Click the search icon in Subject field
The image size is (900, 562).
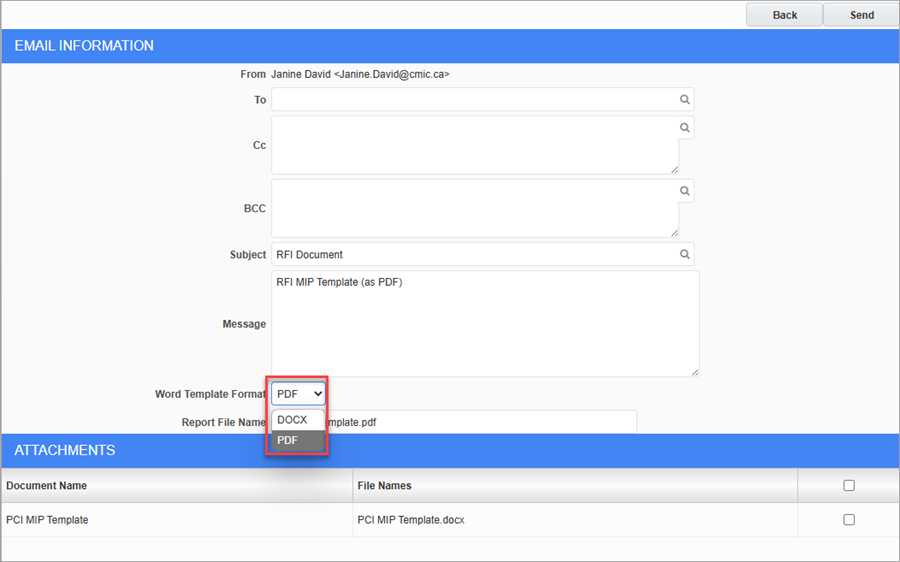point(685,255)
